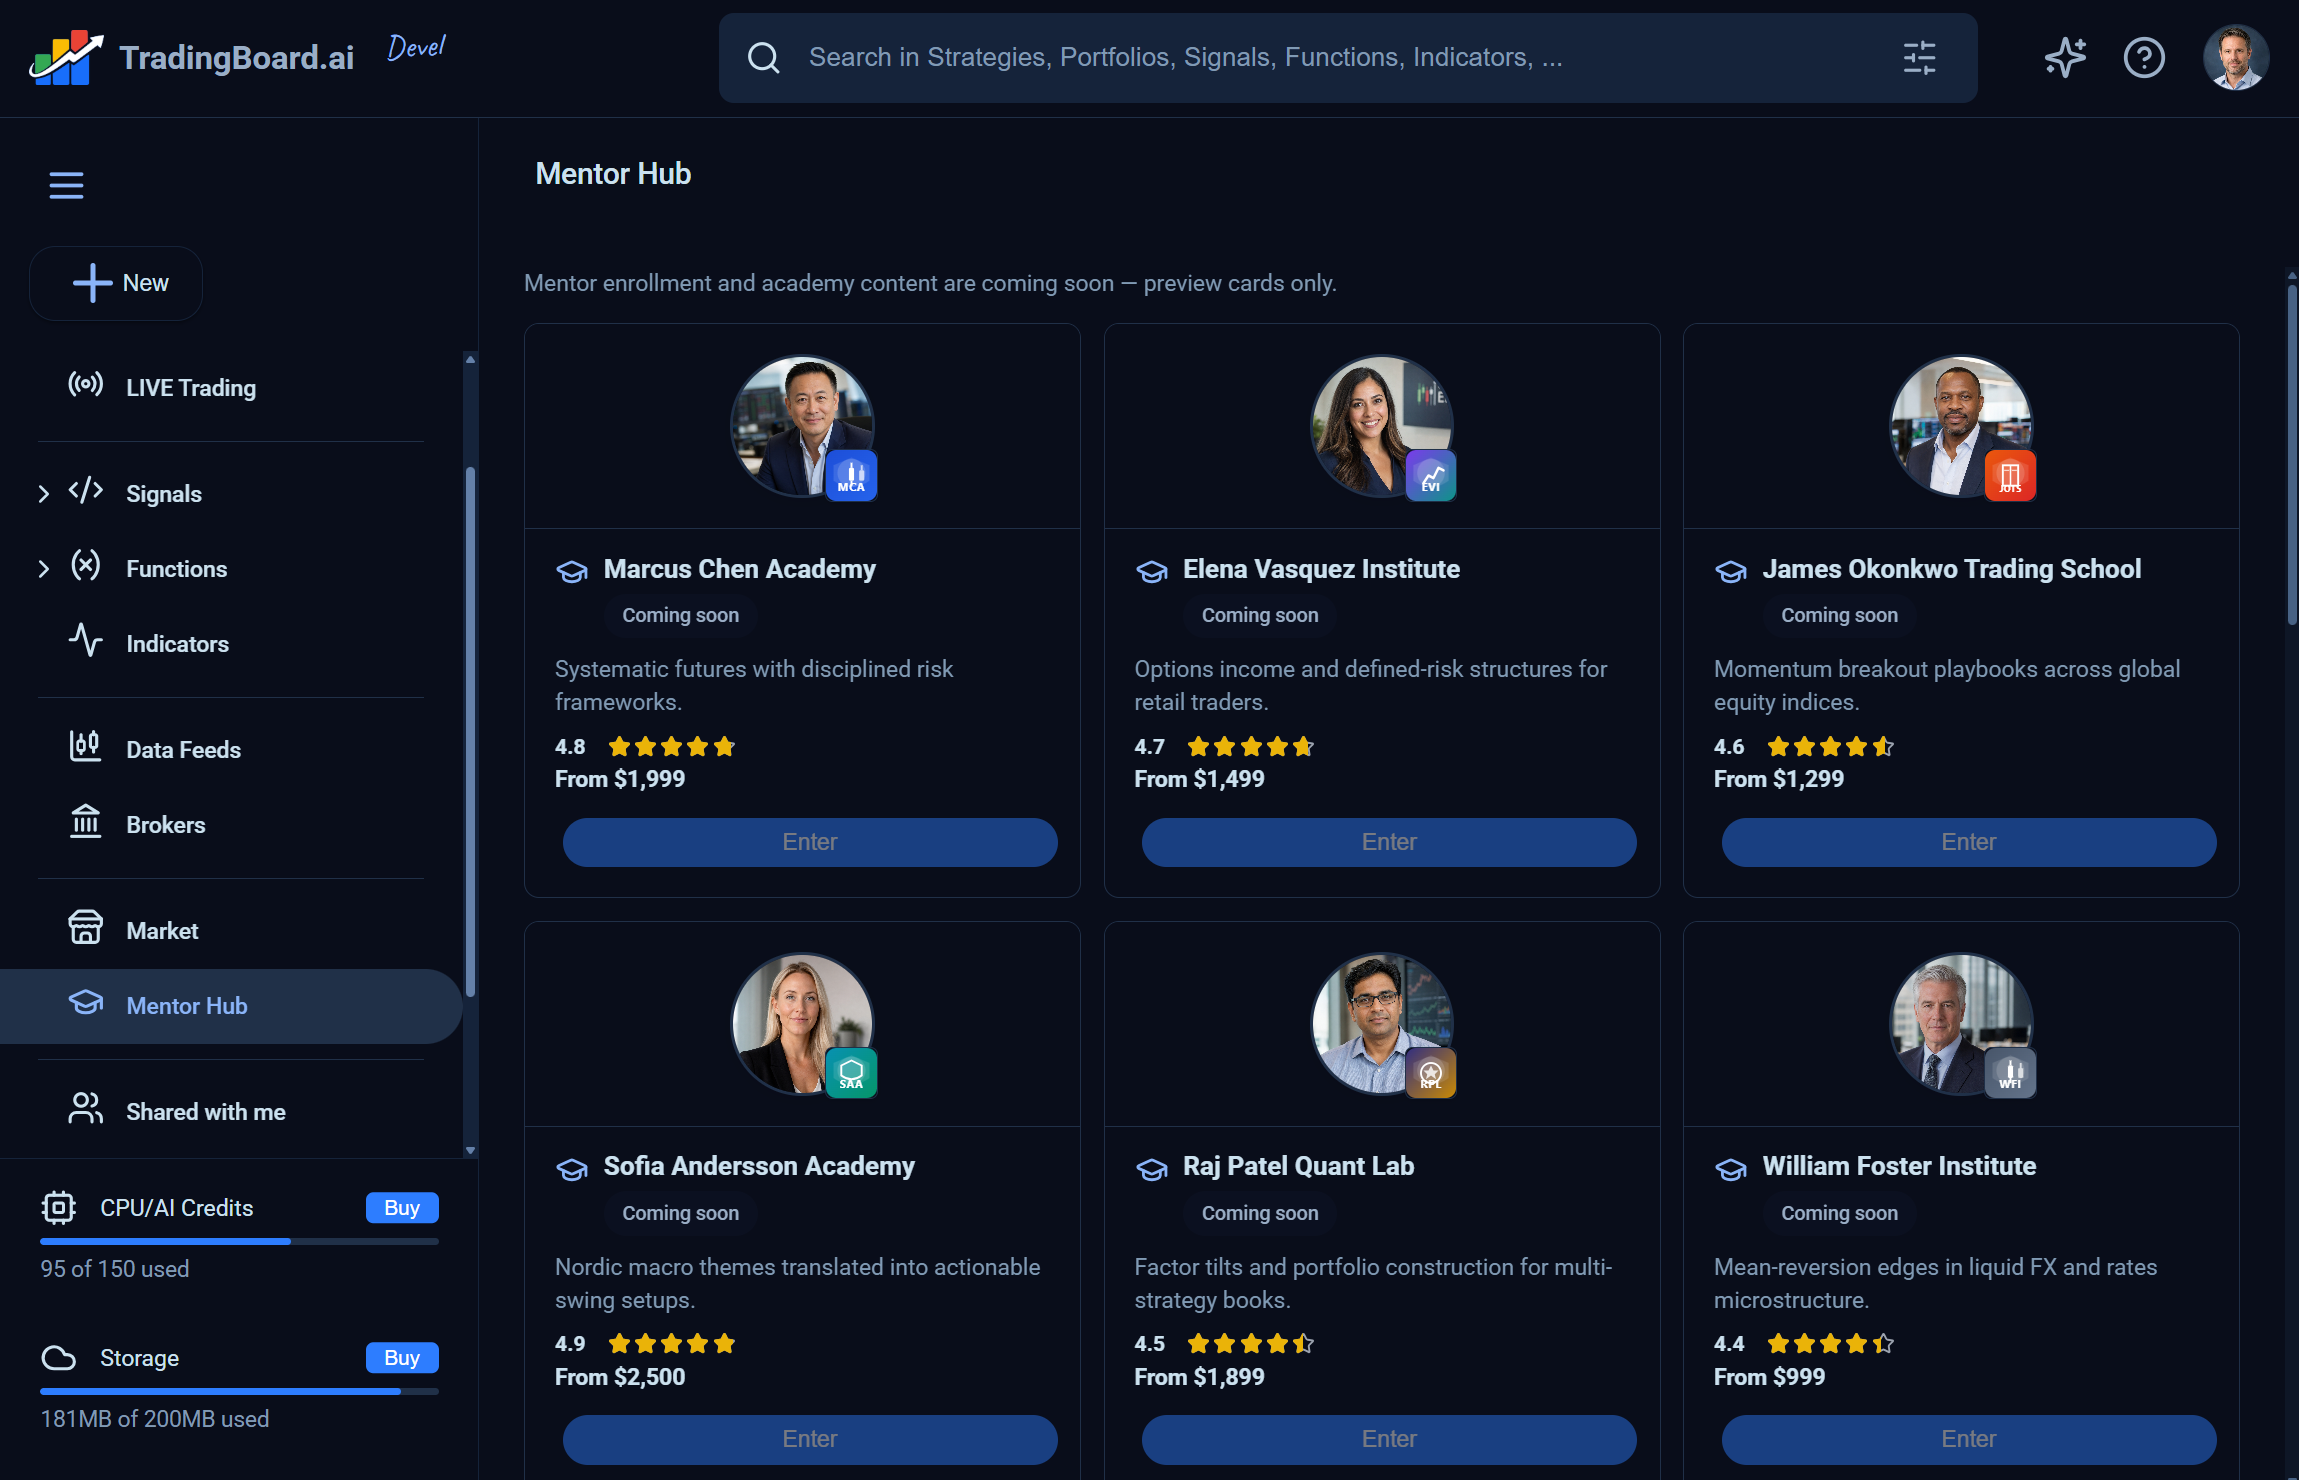Click the Signals code icon
This screenshot has width=2299, height=1480.
coord(85,491)
